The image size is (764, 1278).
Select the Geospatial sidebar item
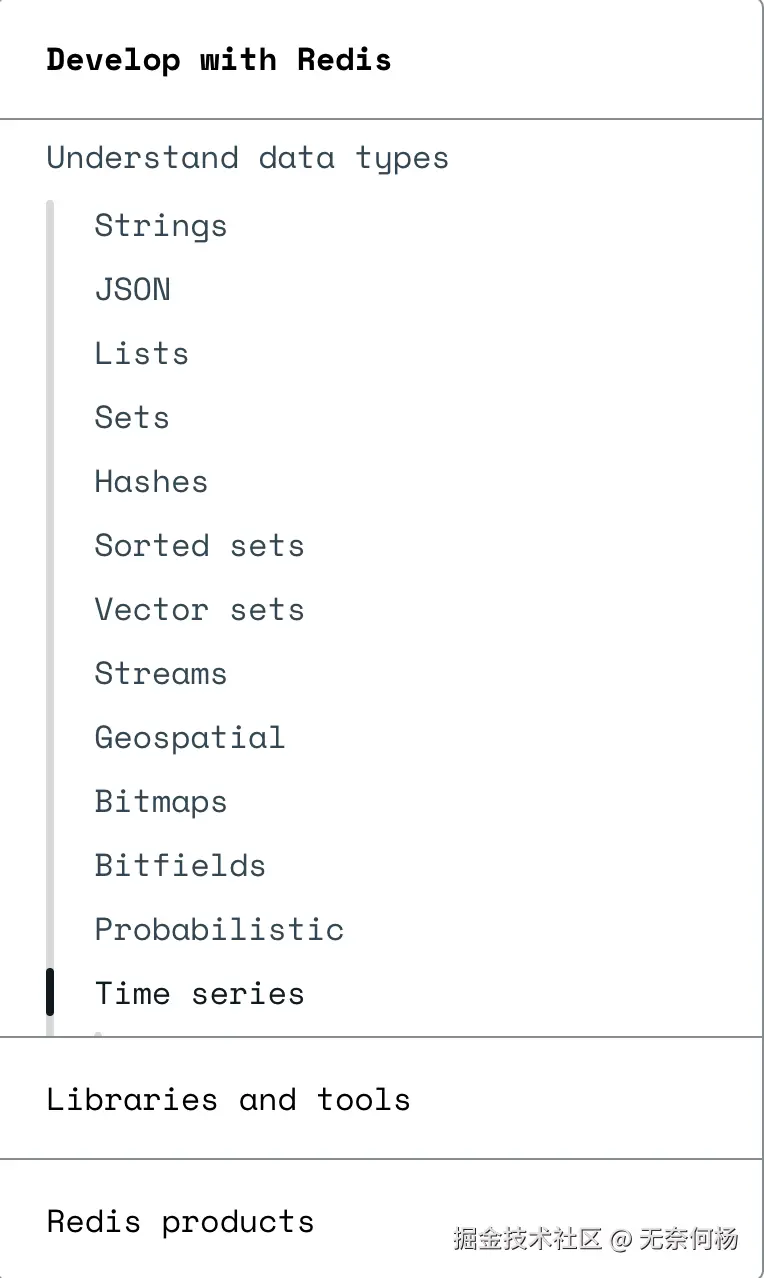(x=189, y=738)
